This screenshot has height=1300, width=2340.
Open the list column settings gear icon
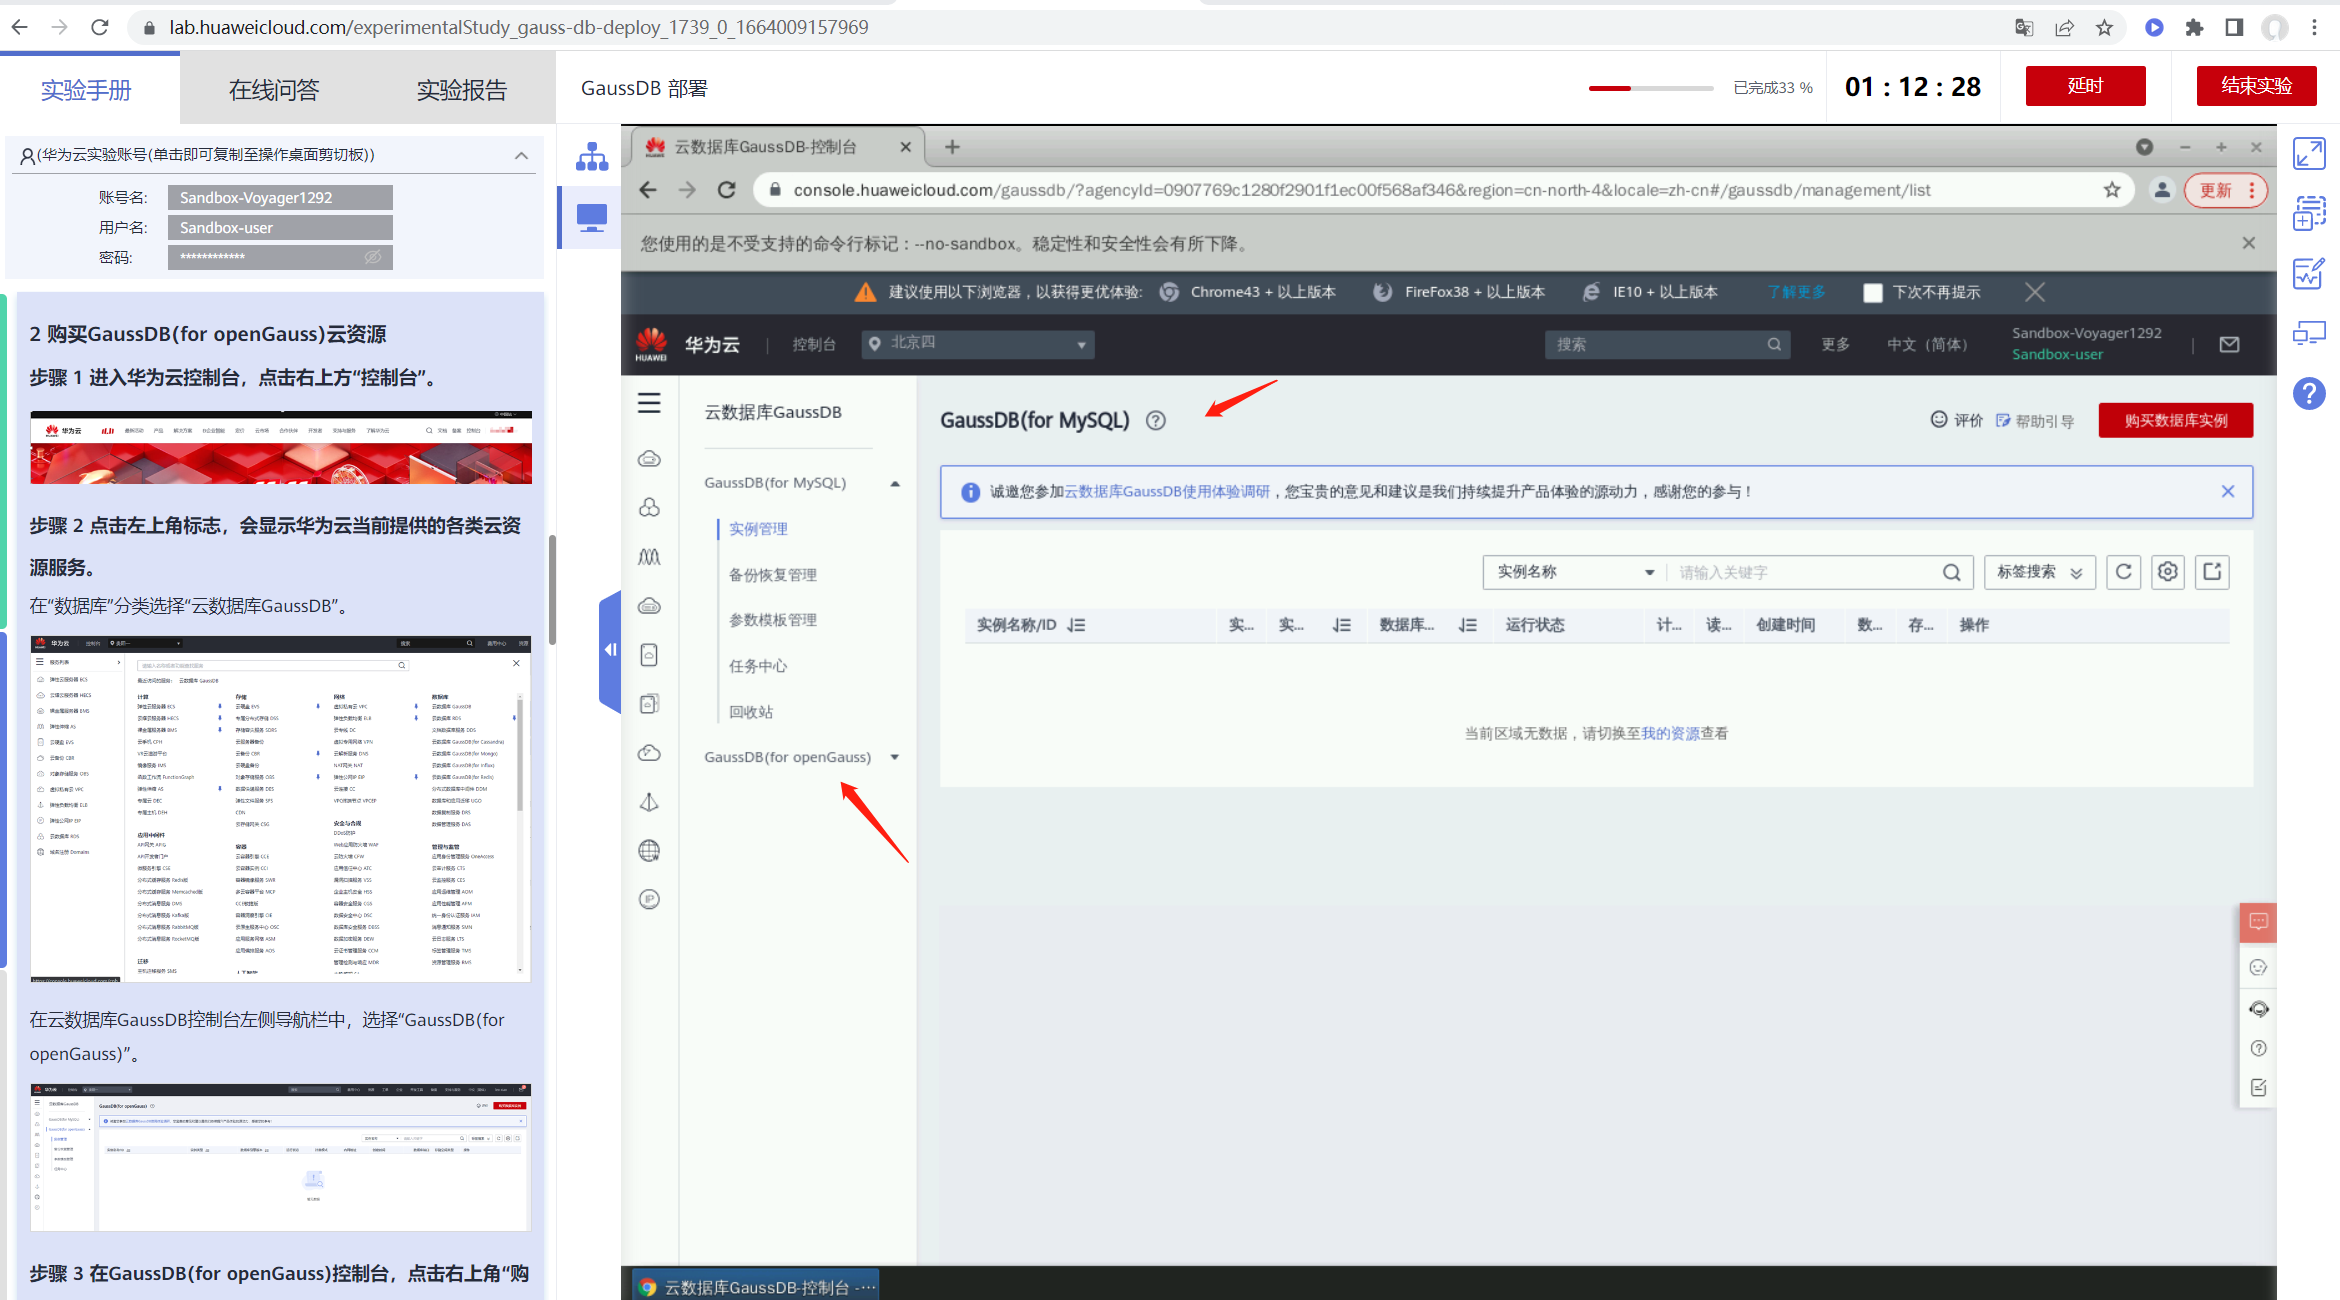pos(2167,572)
